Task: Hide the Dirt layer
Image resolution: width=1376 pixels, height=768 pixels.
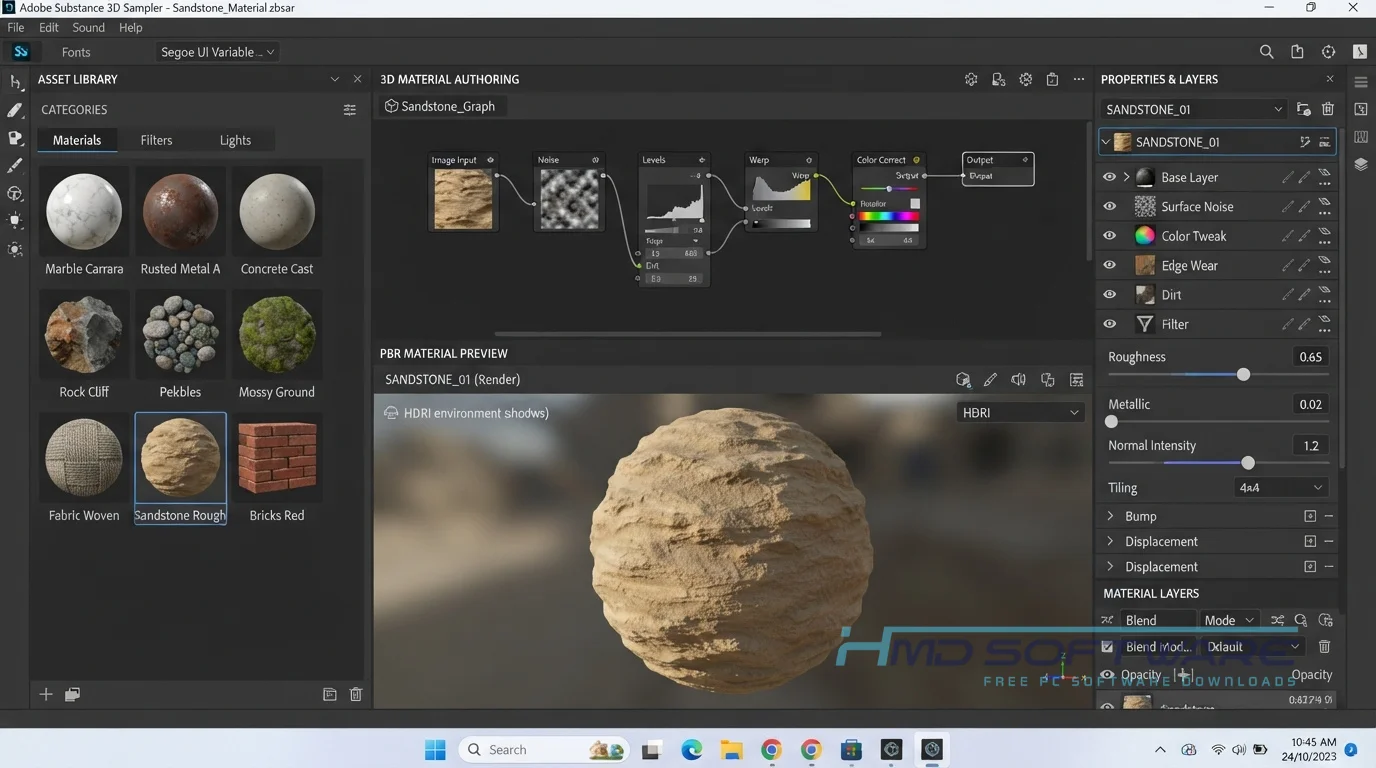Action: (1110, 295)
